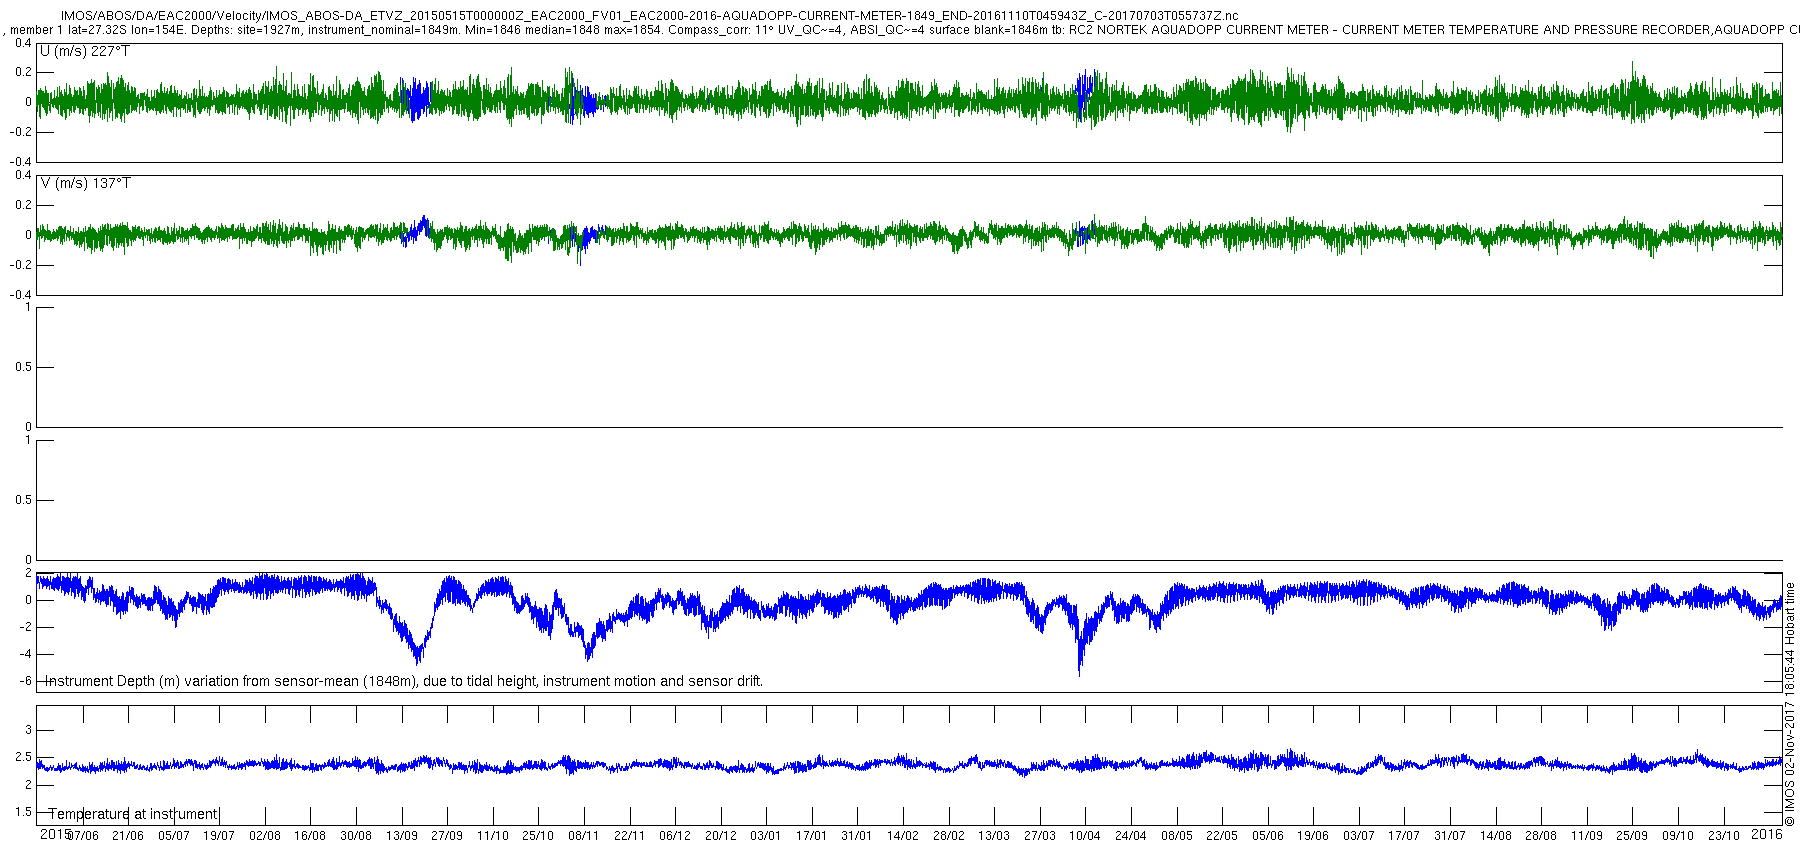Click the 0.4 tick on U velocity axis
Screen dimensions: 1800x850
coord(23,43)
